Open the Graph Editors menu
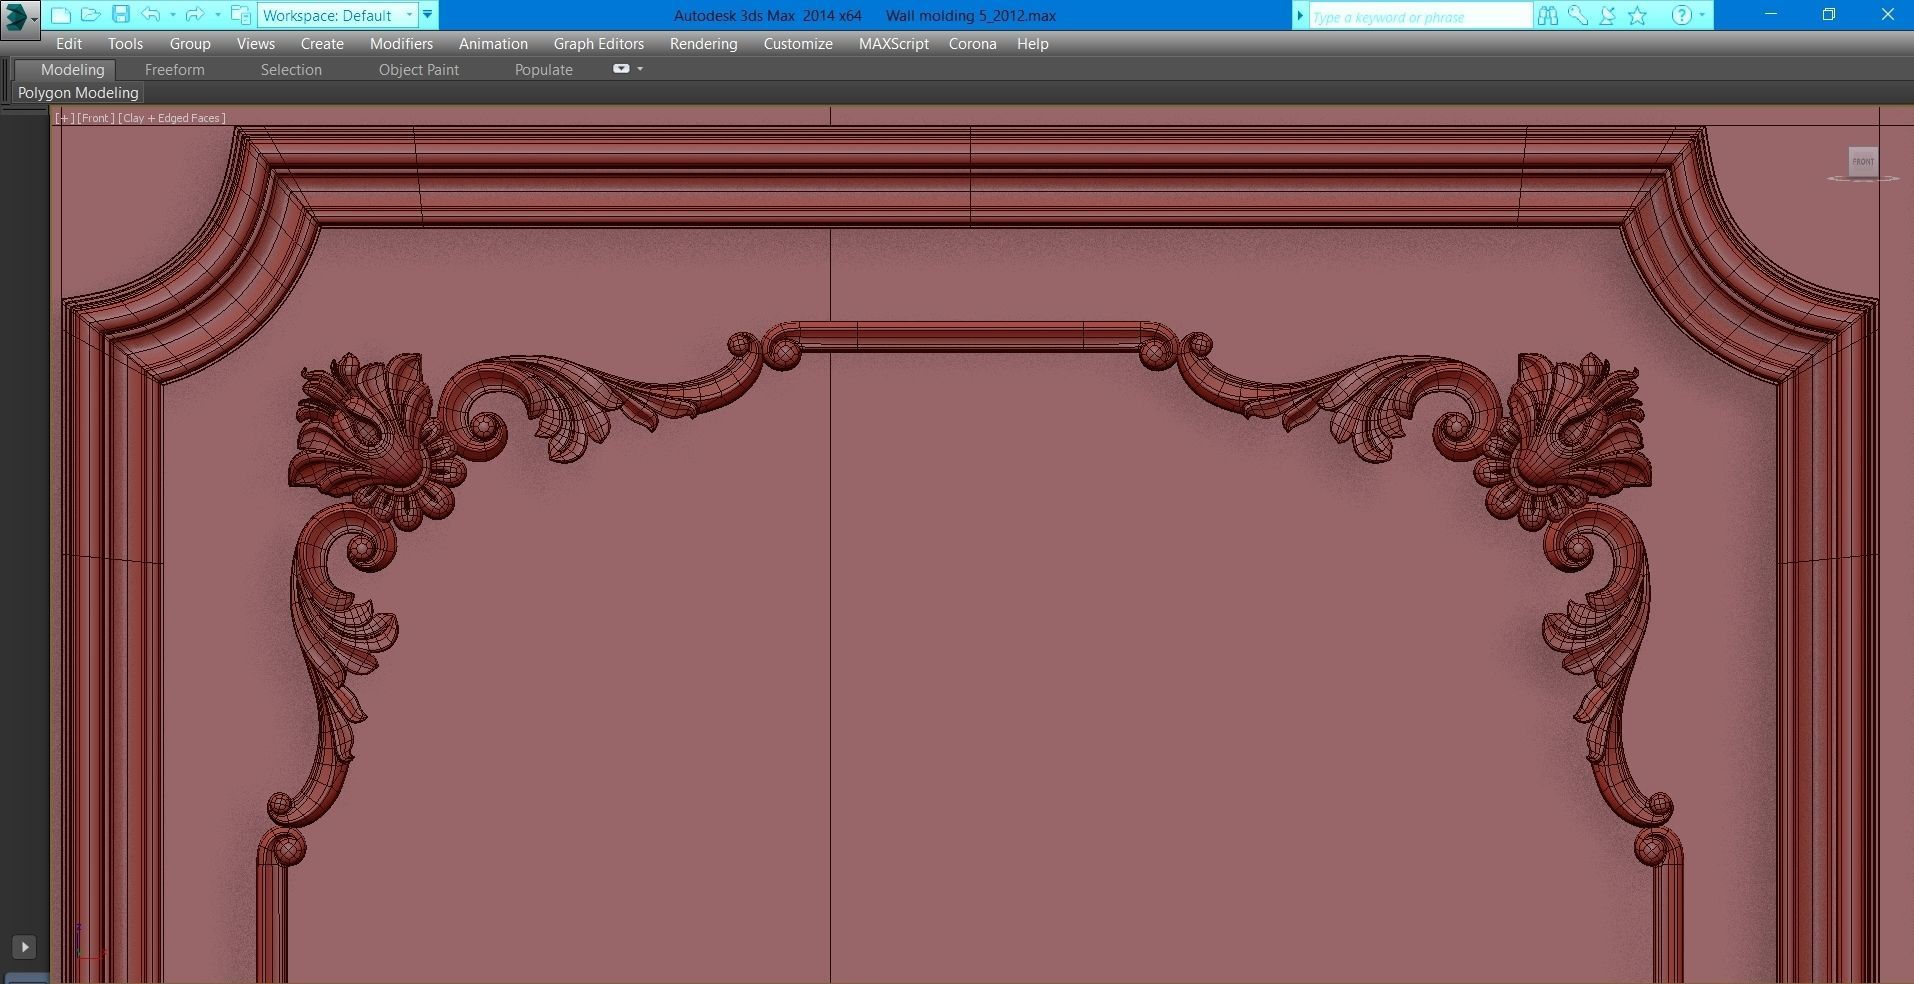This screenshot has height=984, width=1914. [599, 44]
